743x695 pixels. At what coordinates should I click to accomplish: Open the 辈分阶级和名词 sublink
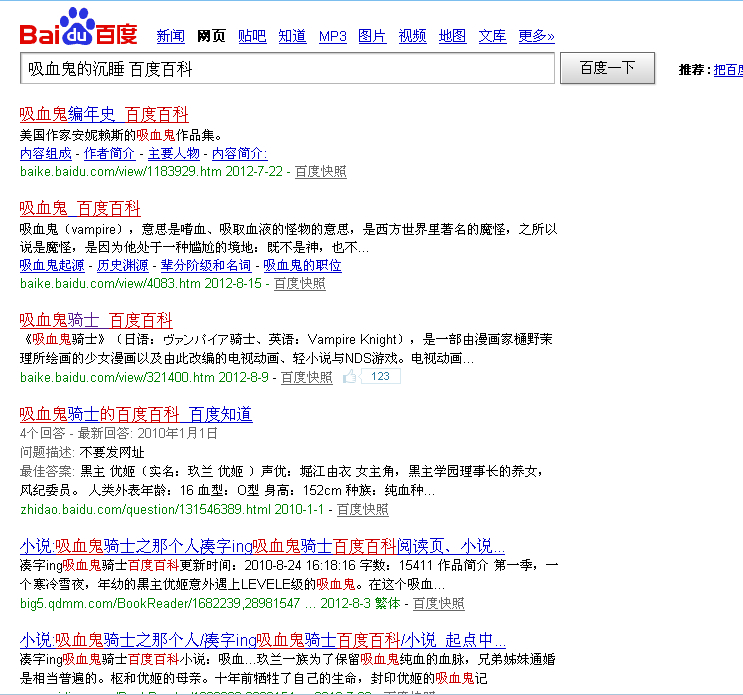[x=206, y=265]
